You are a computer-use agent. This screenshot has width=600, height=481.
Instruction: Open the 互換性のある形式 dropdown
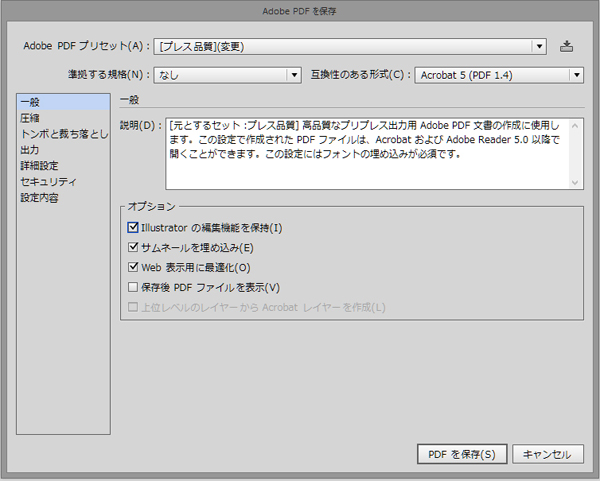499,75
